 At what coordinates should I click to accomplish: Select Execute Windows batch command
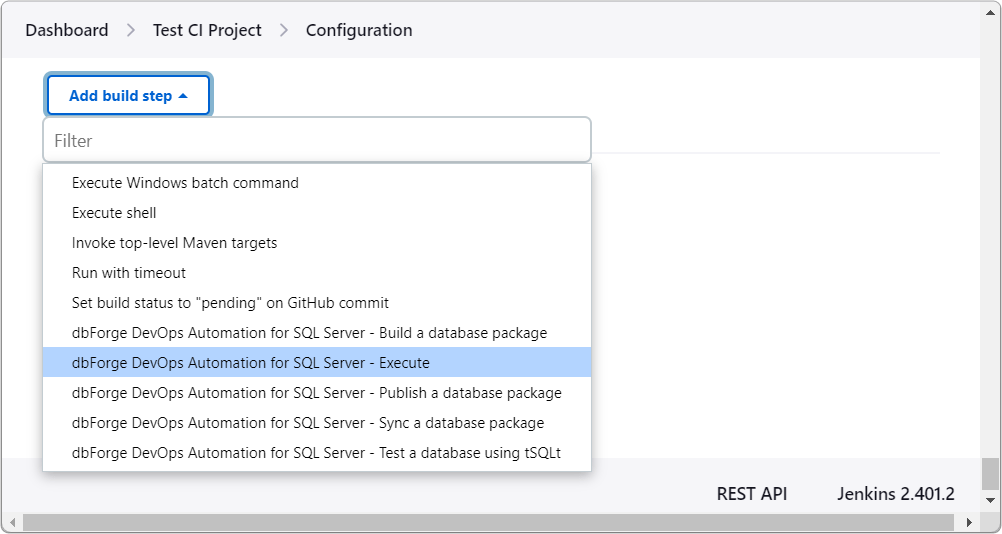[185, 183]
